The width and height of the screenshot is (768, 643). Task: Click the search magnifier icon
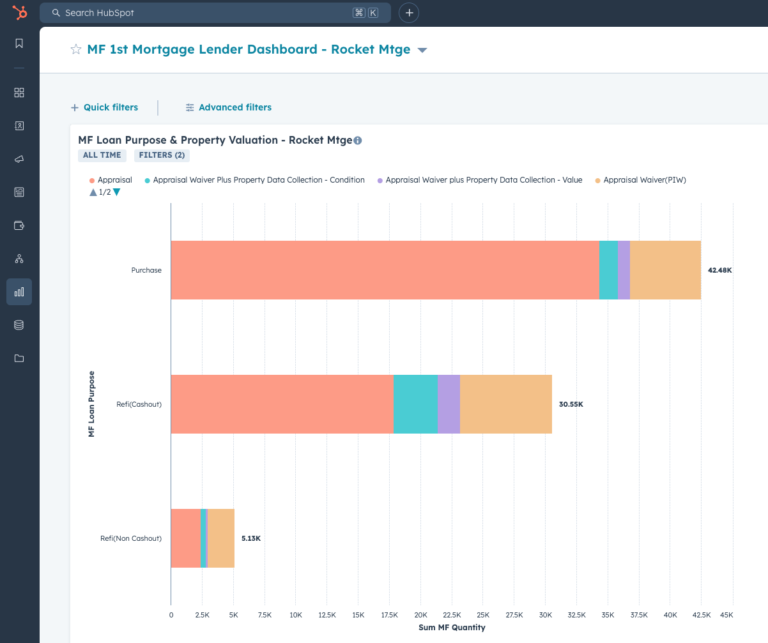tap(56, 13)
